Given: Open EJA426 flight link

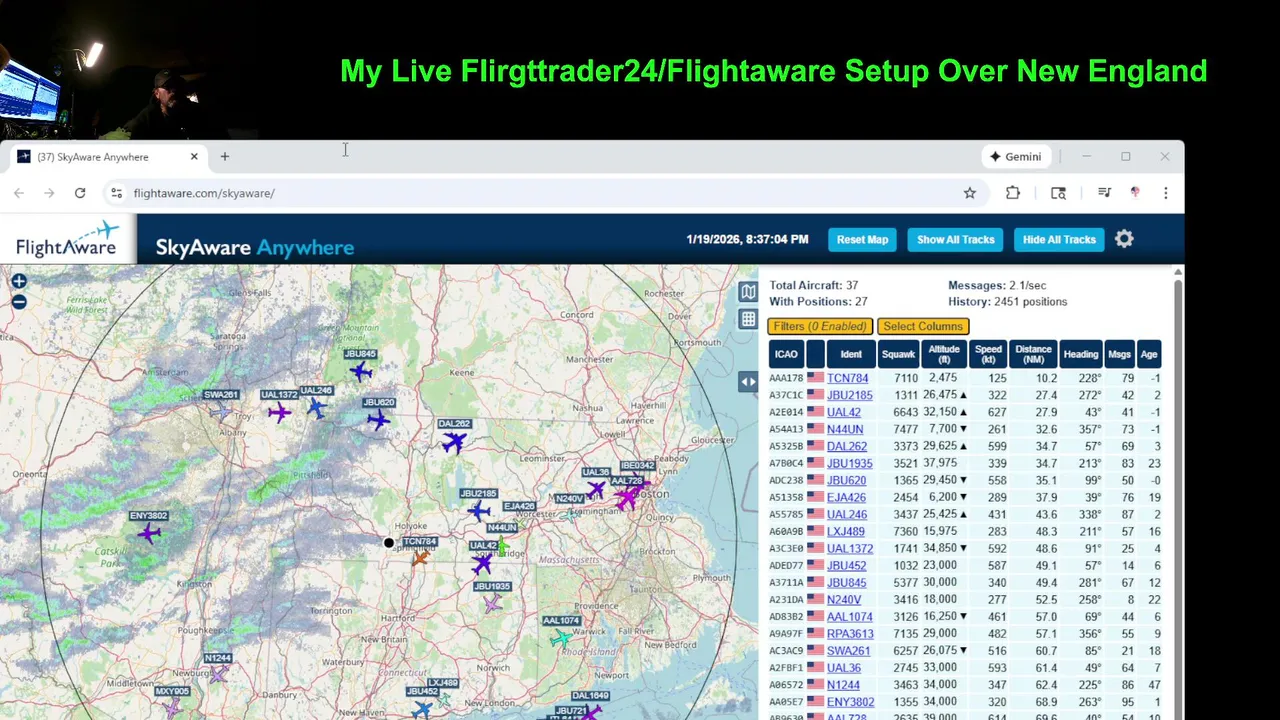Looking at the screenshot, I should pos(846,497).
